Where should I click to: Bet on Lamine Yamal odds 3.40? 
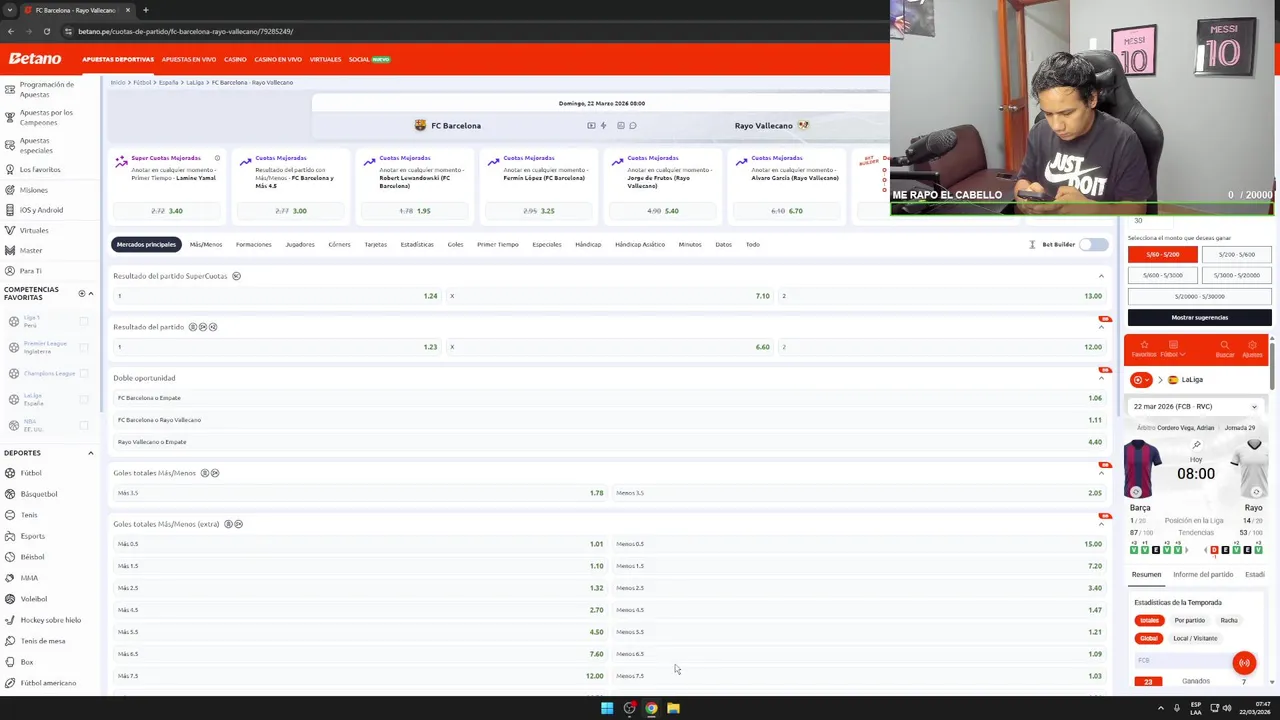click(x=166, y=211)
